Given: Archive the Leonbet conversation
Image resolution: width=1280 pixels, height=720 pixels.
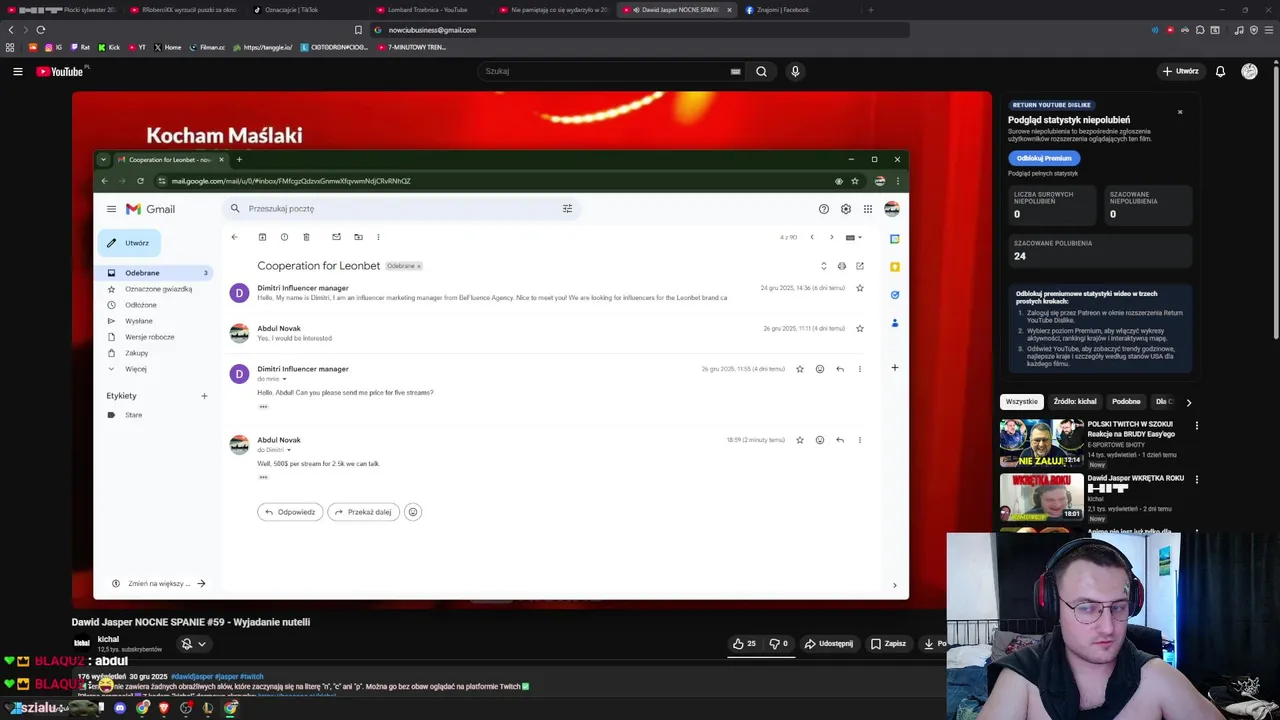Looking at the screenshot, I should pos(262,237).
